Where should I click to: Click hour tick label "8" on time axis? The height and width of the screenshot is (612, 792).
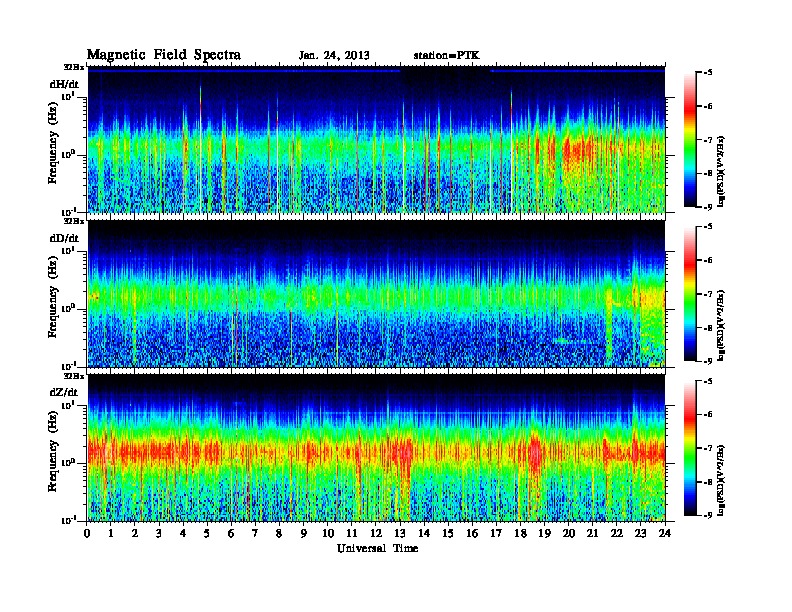coord(279,533)
